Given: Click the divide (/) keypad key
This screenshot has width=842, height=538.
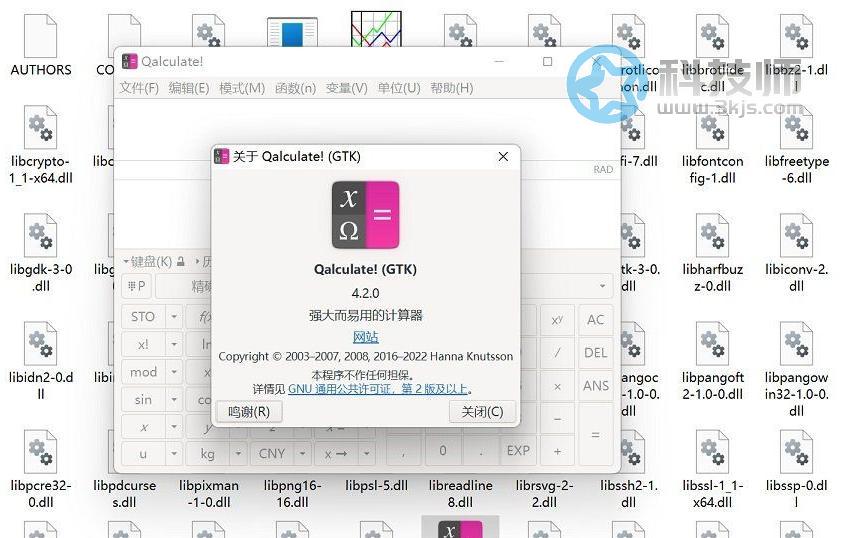Looking at the screenshot, I should pyautogui.click(x=557, y=353).
